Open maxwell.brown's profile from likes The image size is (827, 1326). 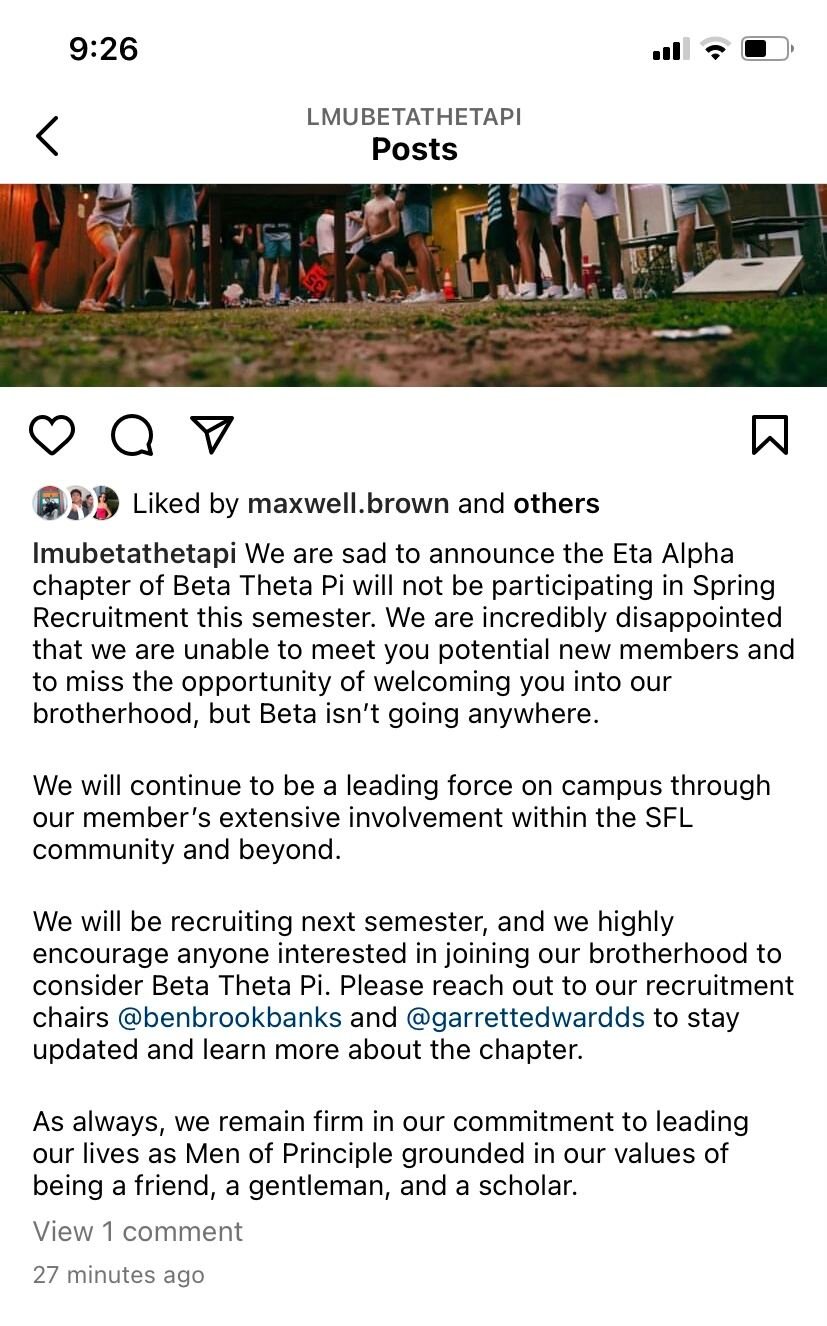click(x=348, y=503)
